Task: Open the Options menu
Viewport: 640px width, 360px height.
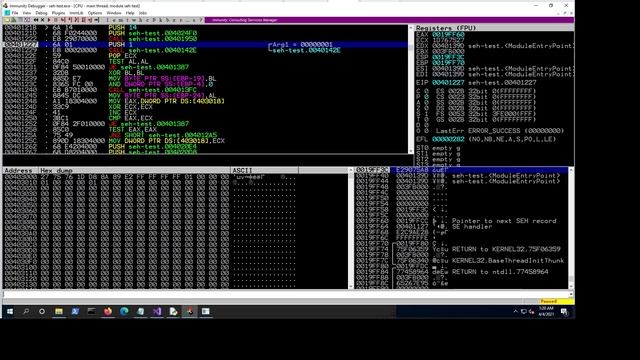Action: pos(95,13)
